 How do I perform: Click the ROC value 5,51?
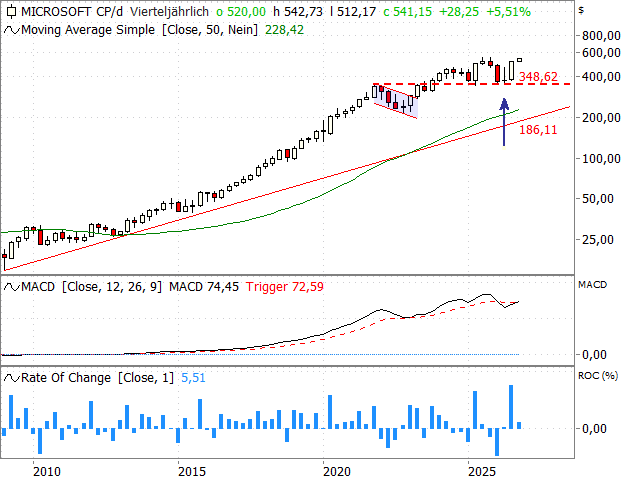[193, 378]
